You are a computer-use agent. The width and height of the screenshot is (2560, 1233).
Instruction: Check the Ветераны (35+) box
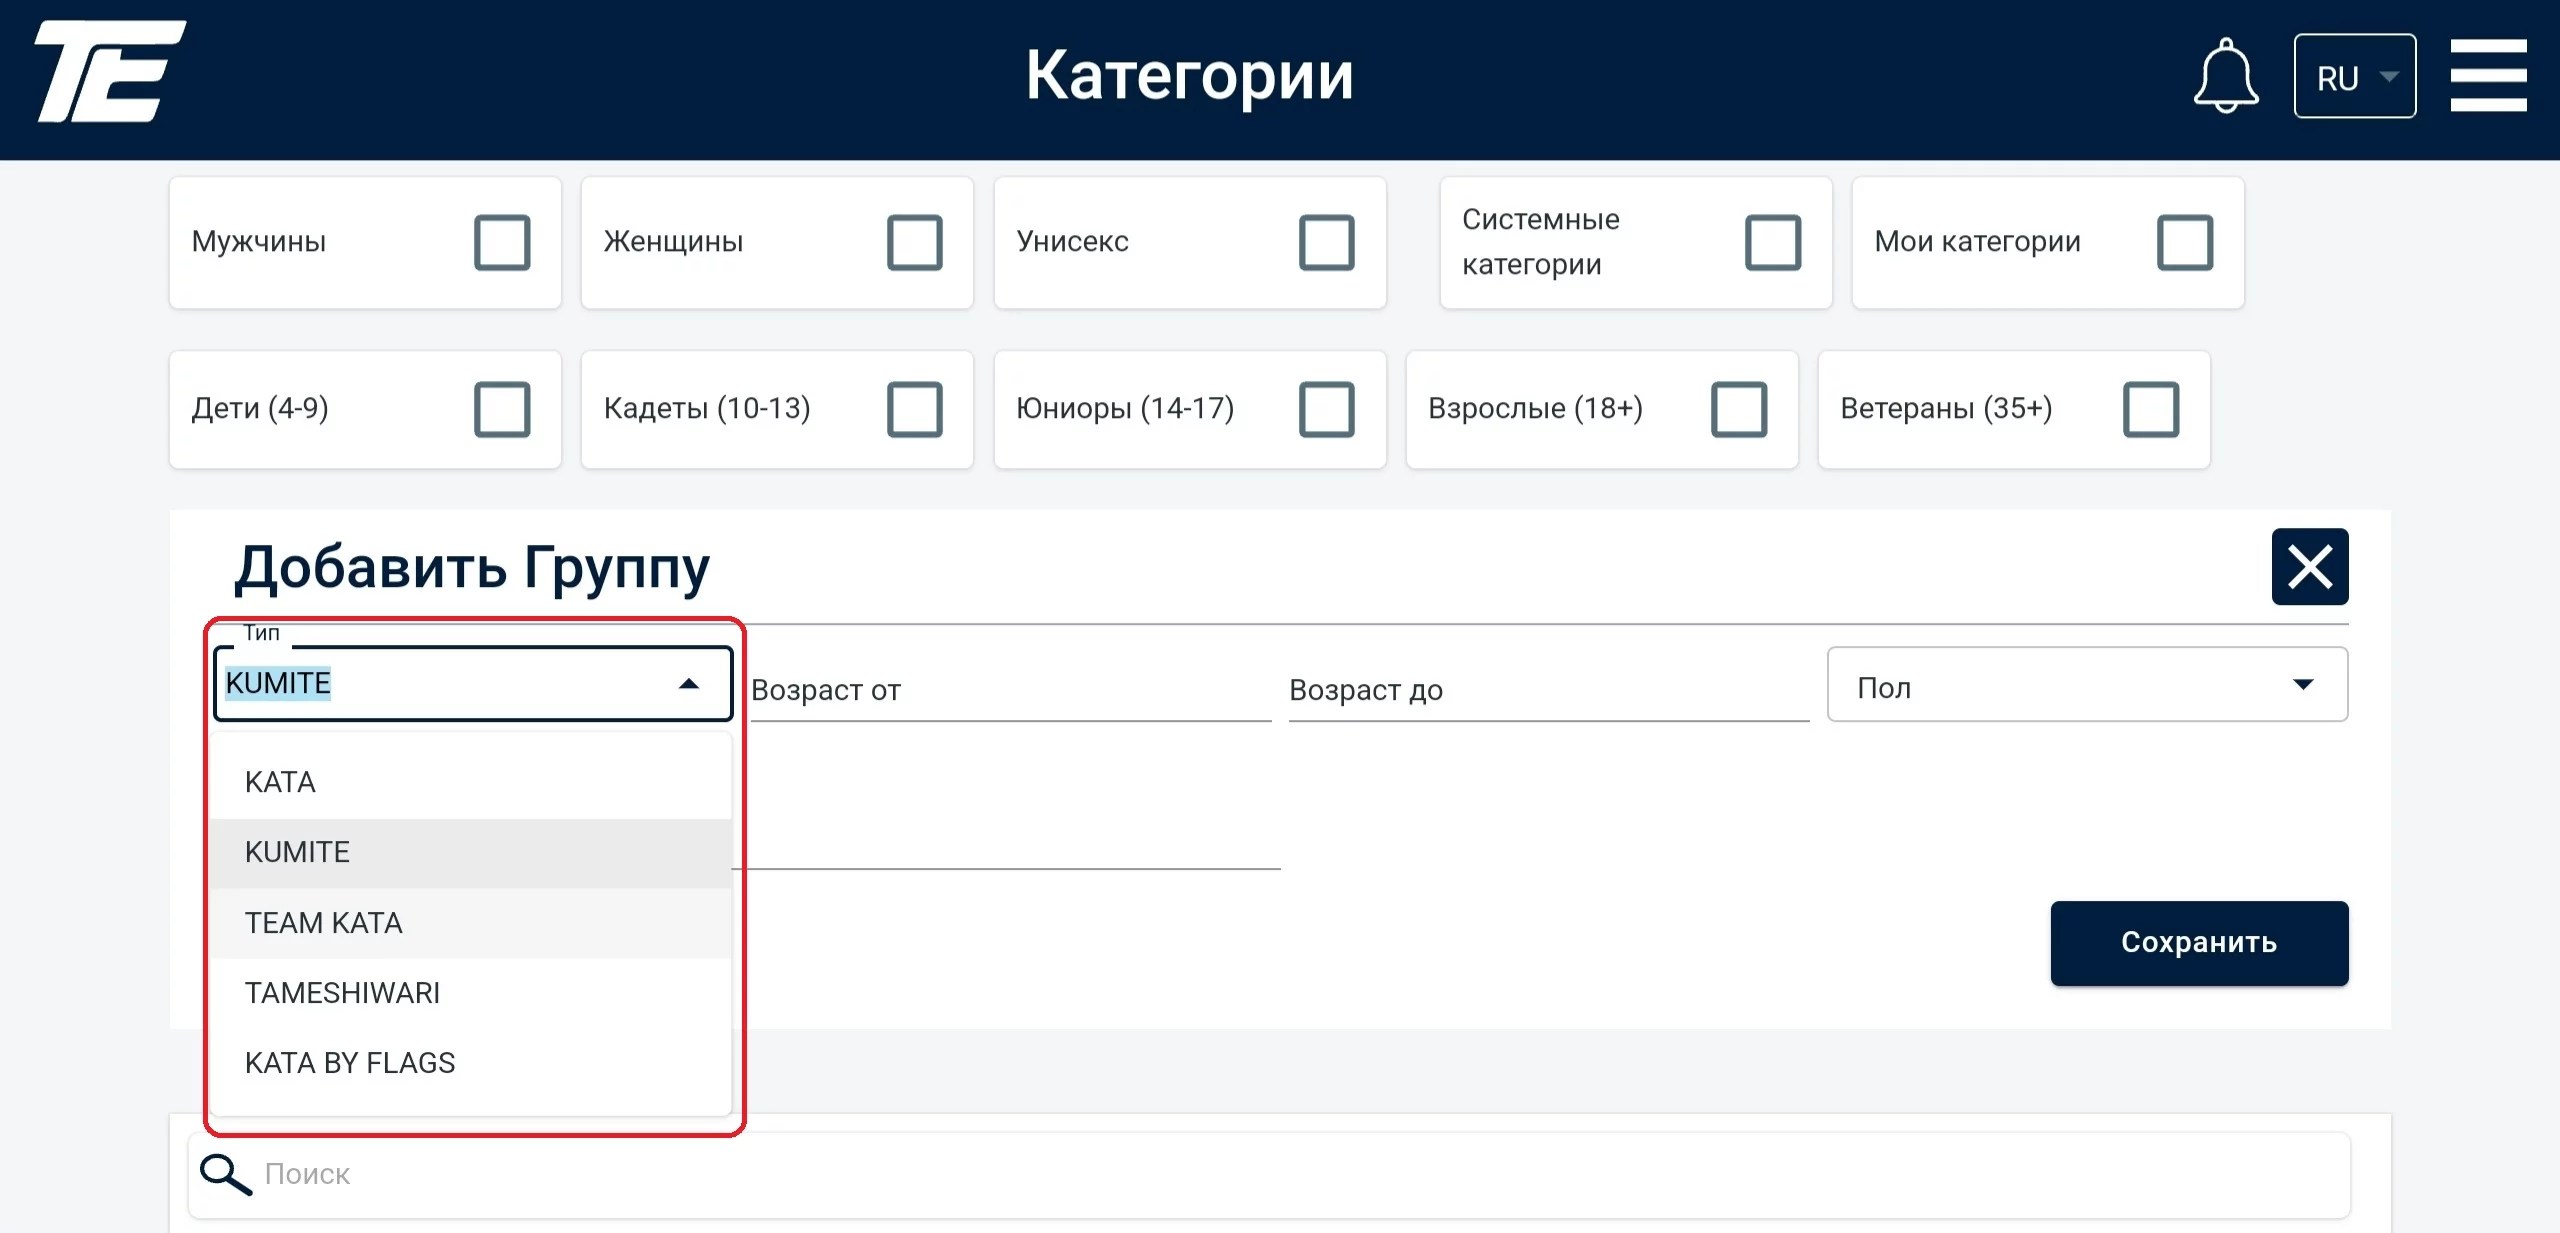[2150, 409]
